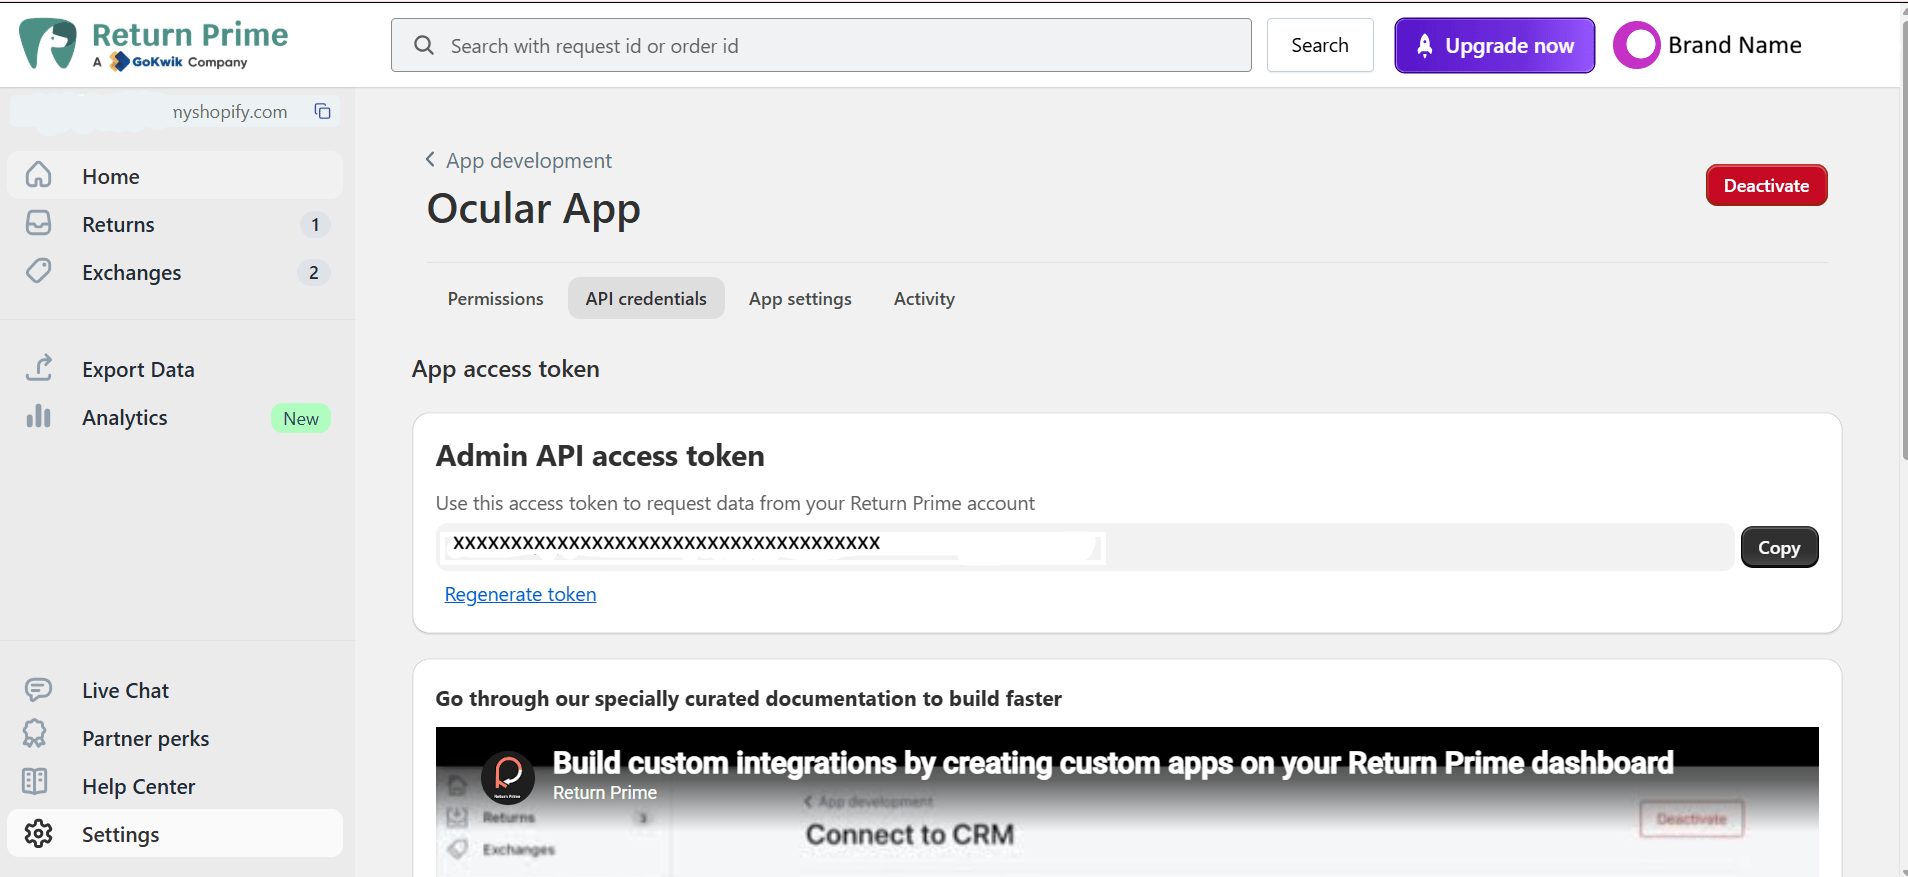The image size is (1908, 877).
Task: Switch to the Permissions tab
Action: point(495,298)
